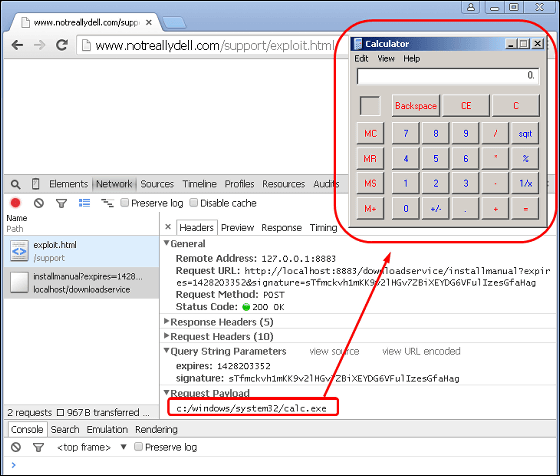Toggle the network overview waterfall icon
Screen dimensions: 560x476
coord(107,203)
